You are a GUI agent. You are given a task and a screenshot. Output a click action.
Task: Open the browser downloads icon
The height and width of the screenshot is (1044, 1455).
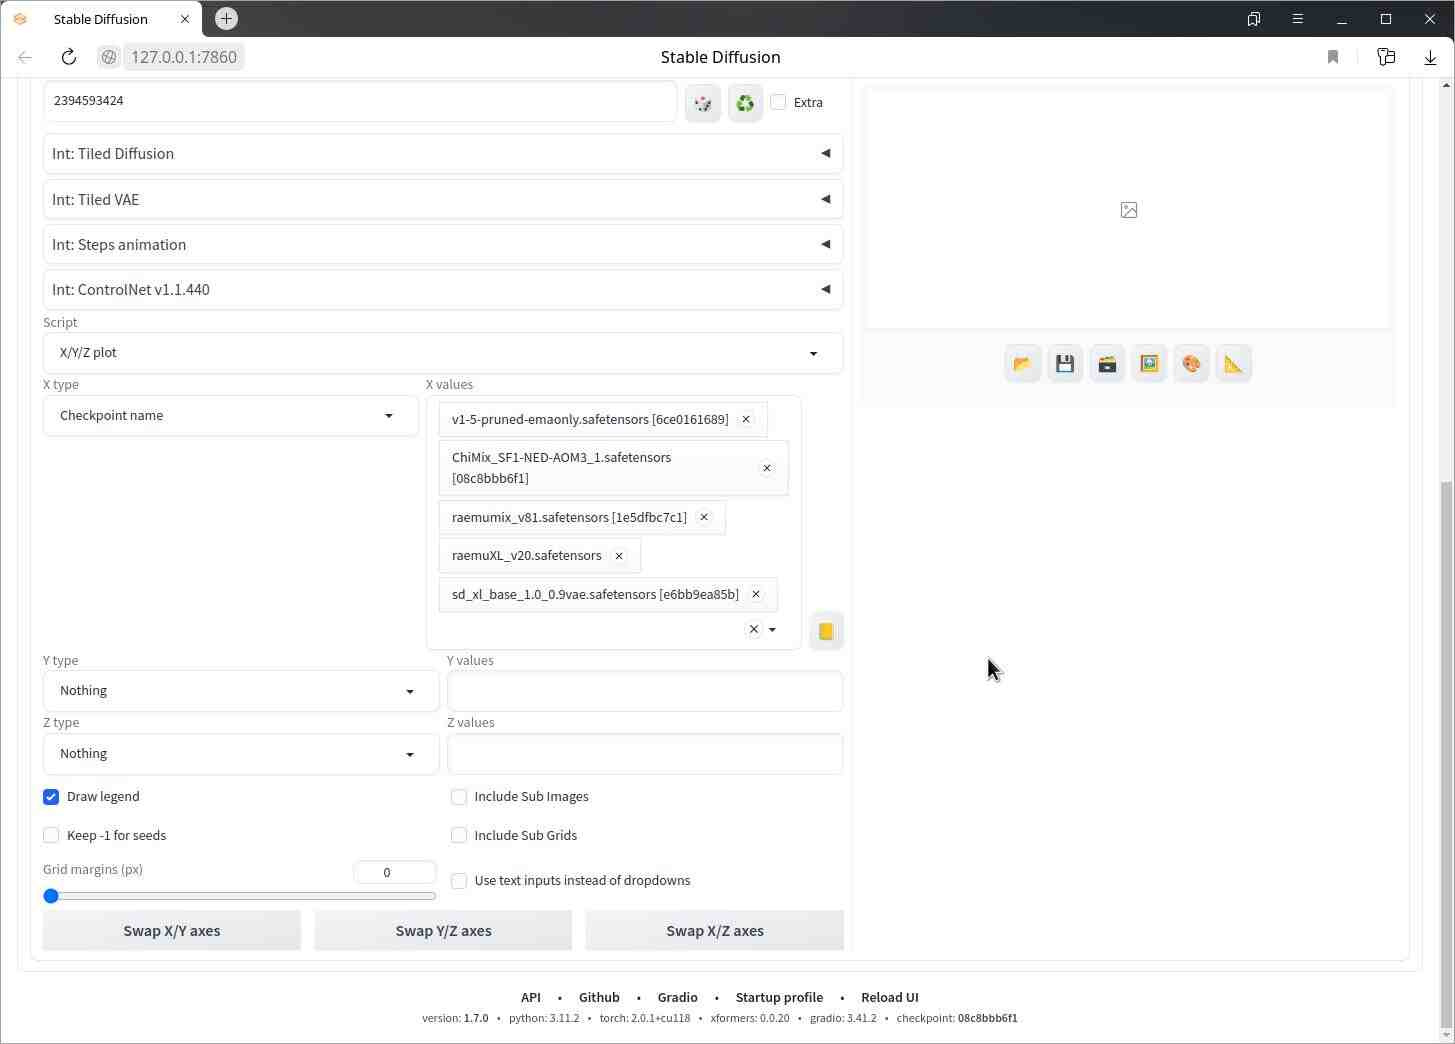1430,57
